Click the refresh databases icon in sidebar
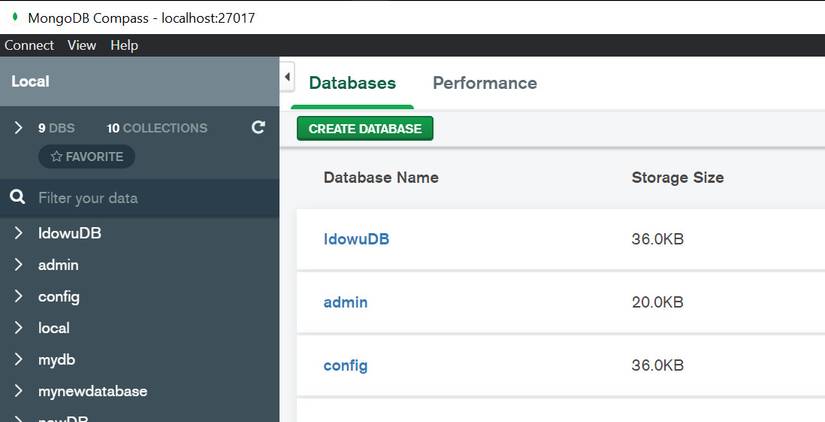 [258, 127]
